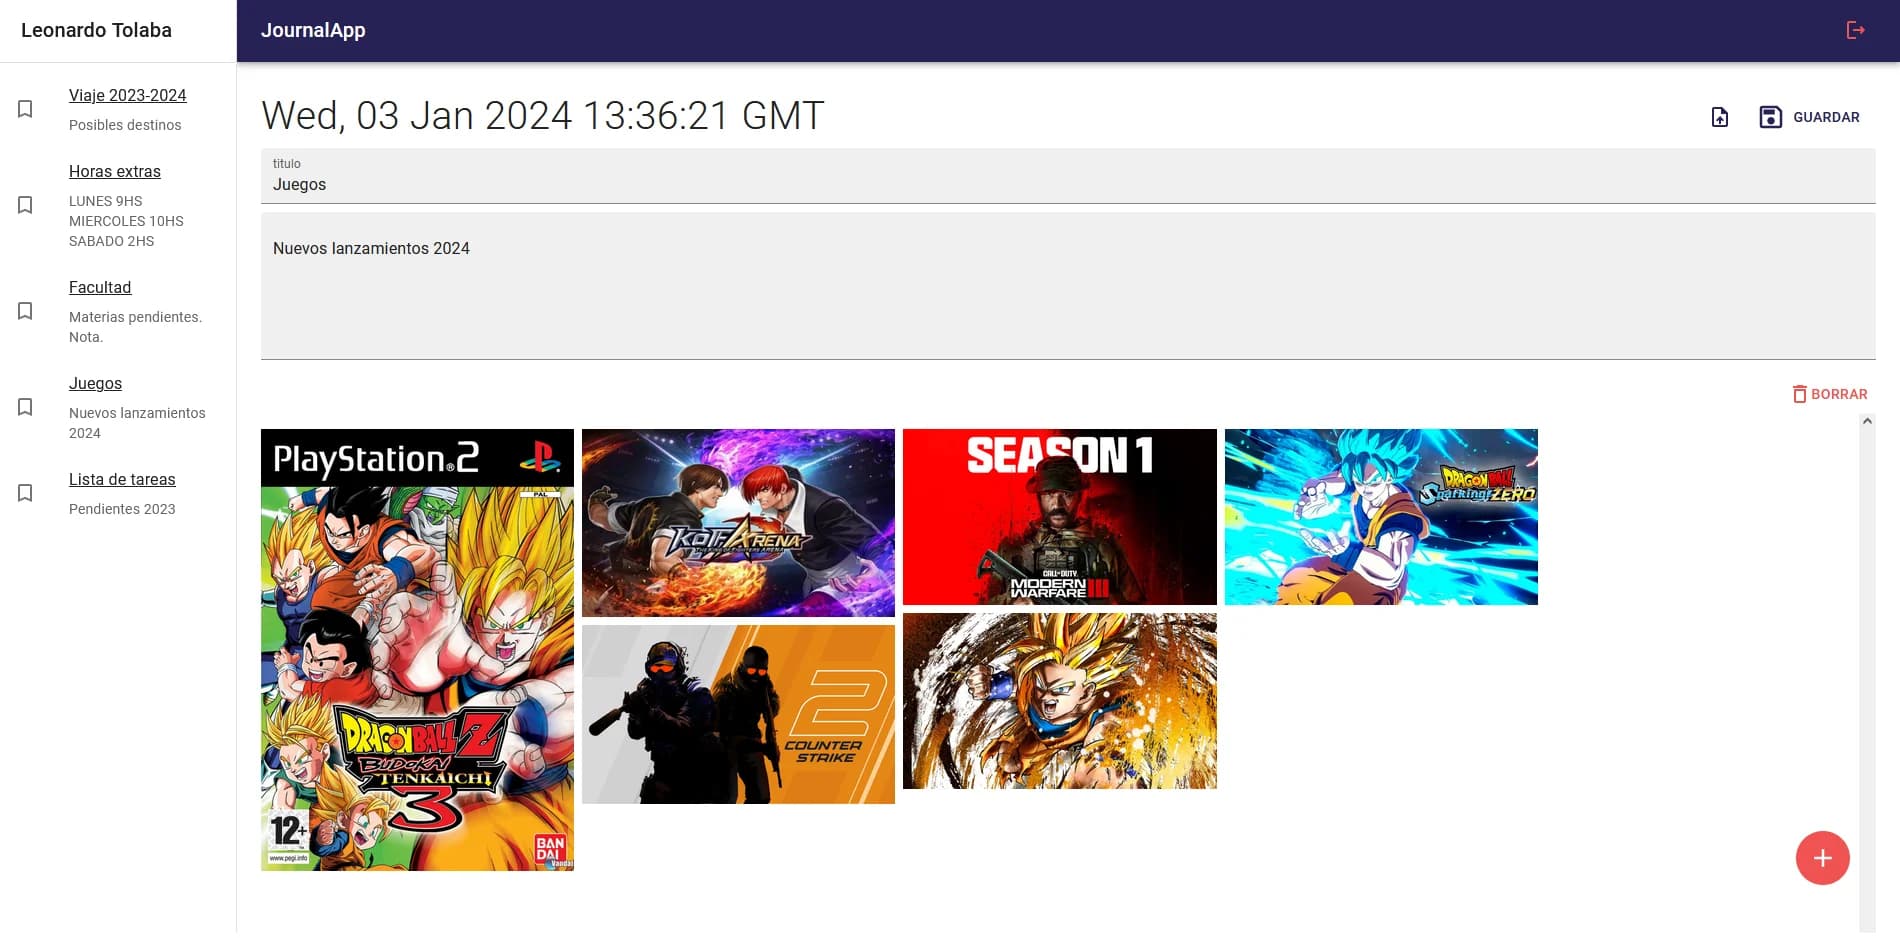Click bookmark icon beside Facultad
This screenshot has height=938, width=1900.
pyautogui.click(x=26, y=311)
